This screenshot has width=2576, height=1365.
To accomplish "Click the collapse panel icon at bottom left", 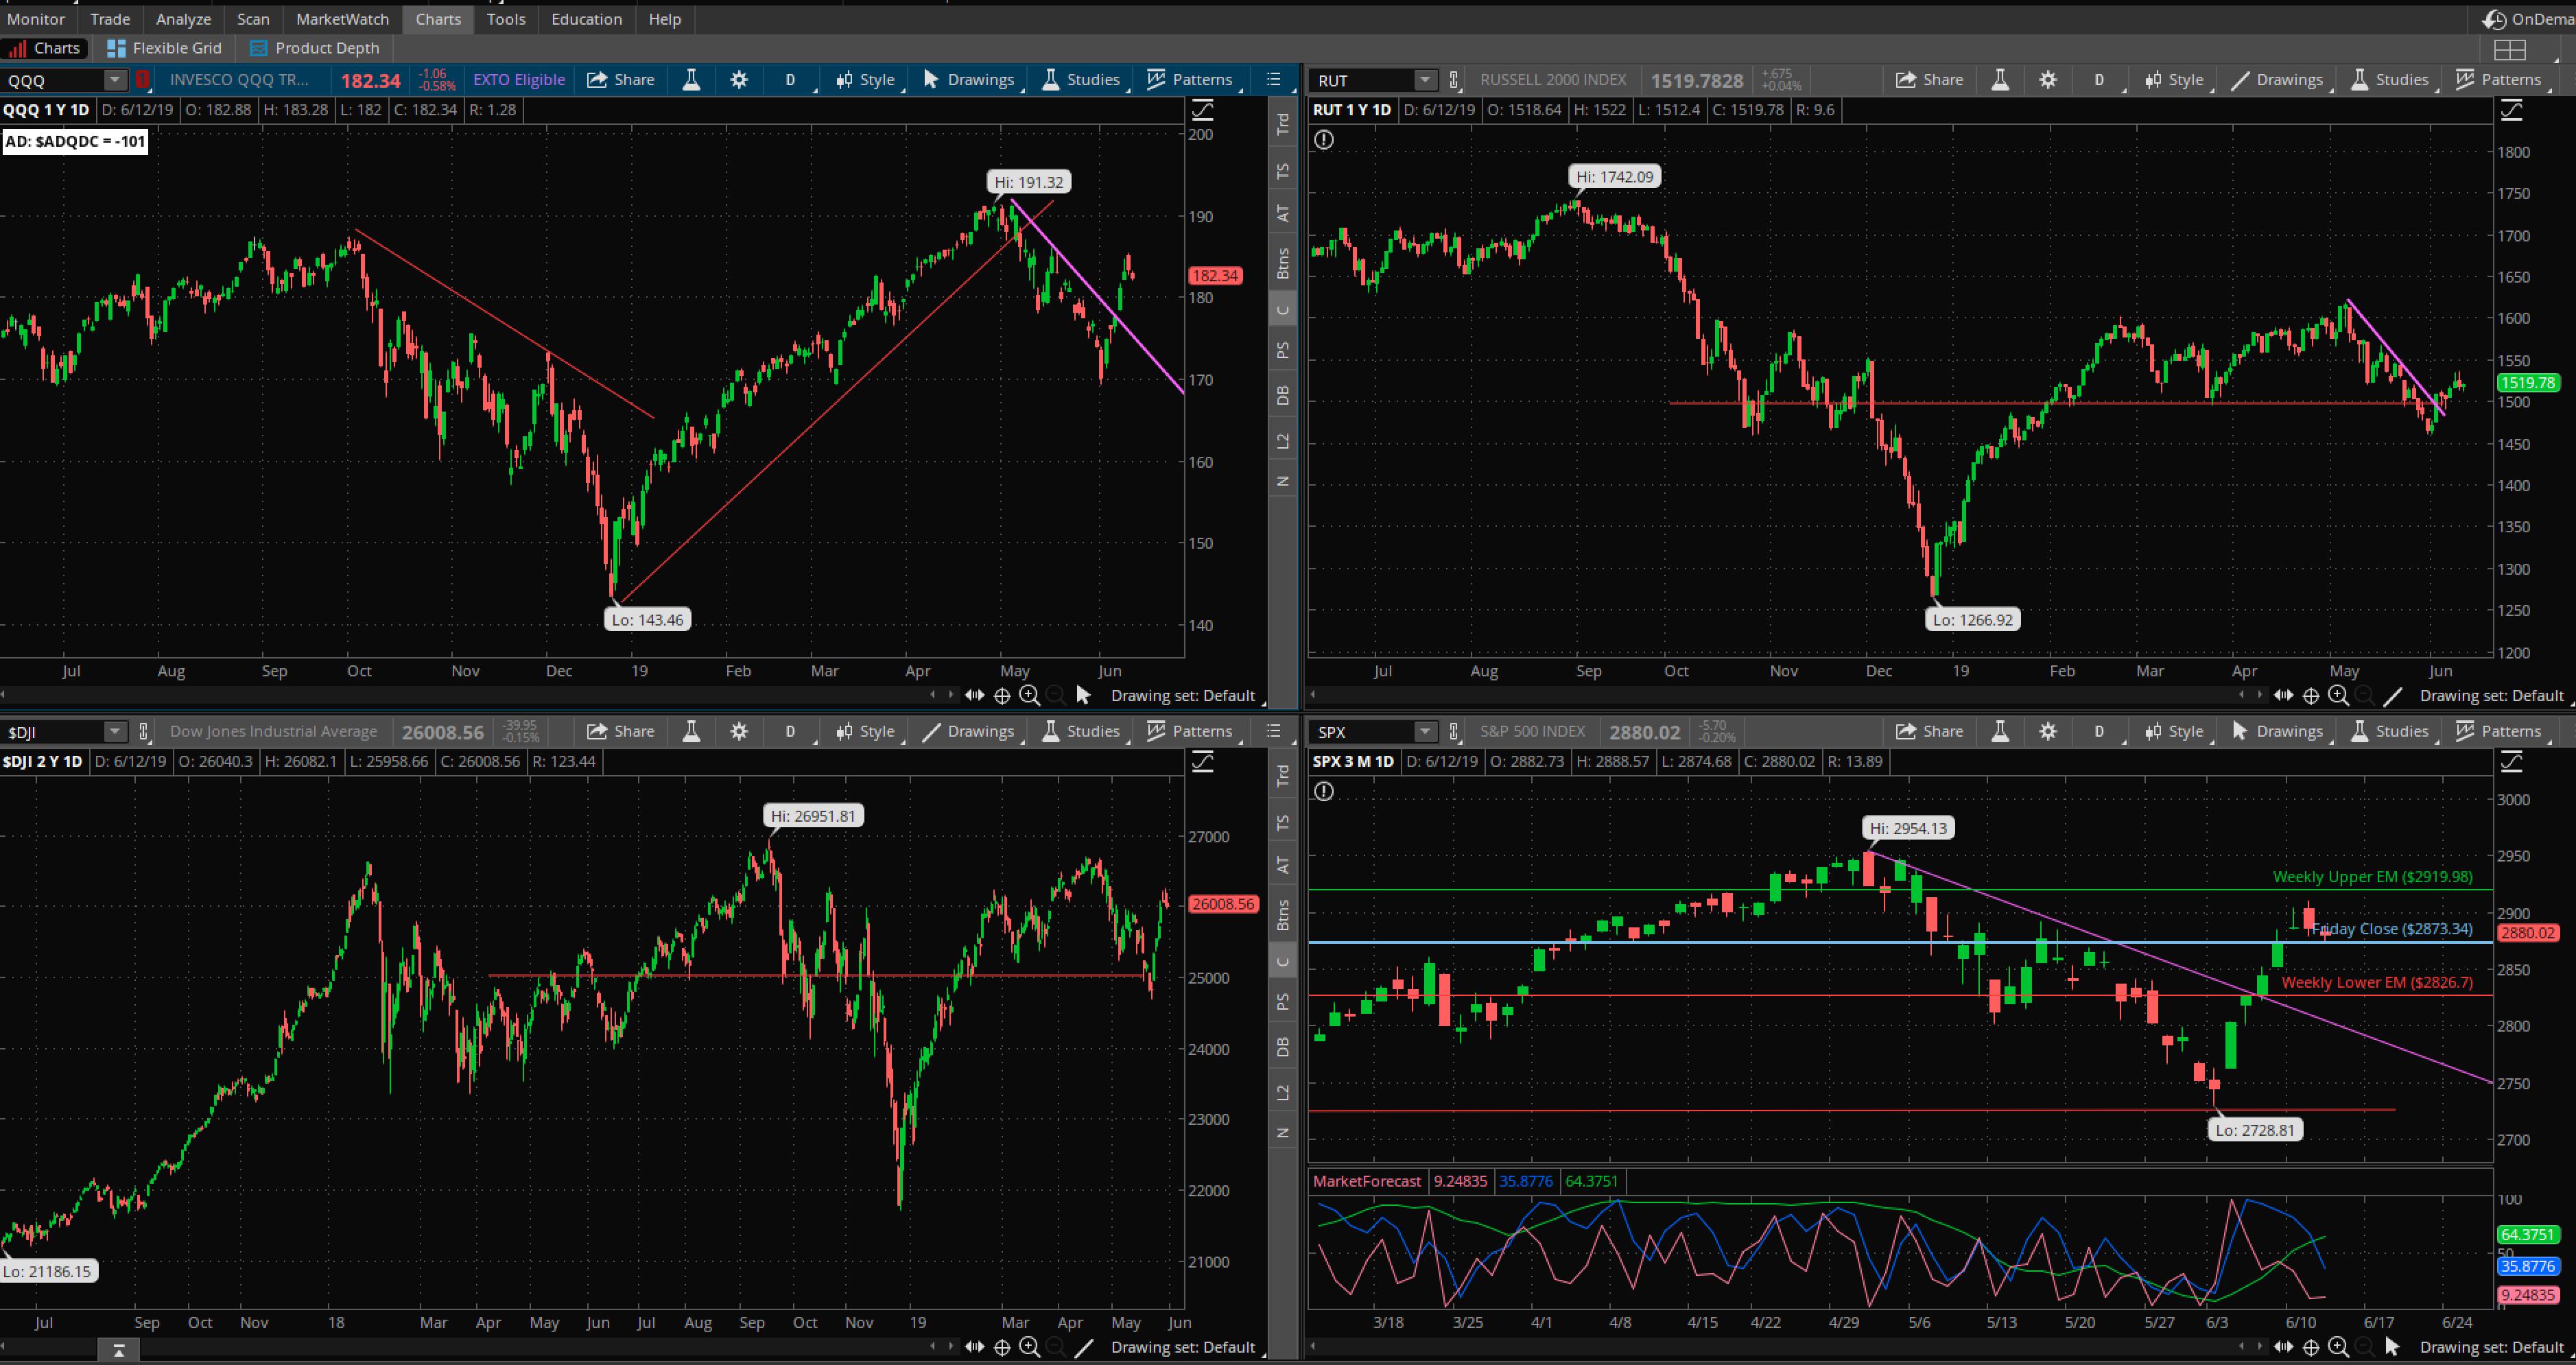I will pyautogui.click(x=119, y=1351).
